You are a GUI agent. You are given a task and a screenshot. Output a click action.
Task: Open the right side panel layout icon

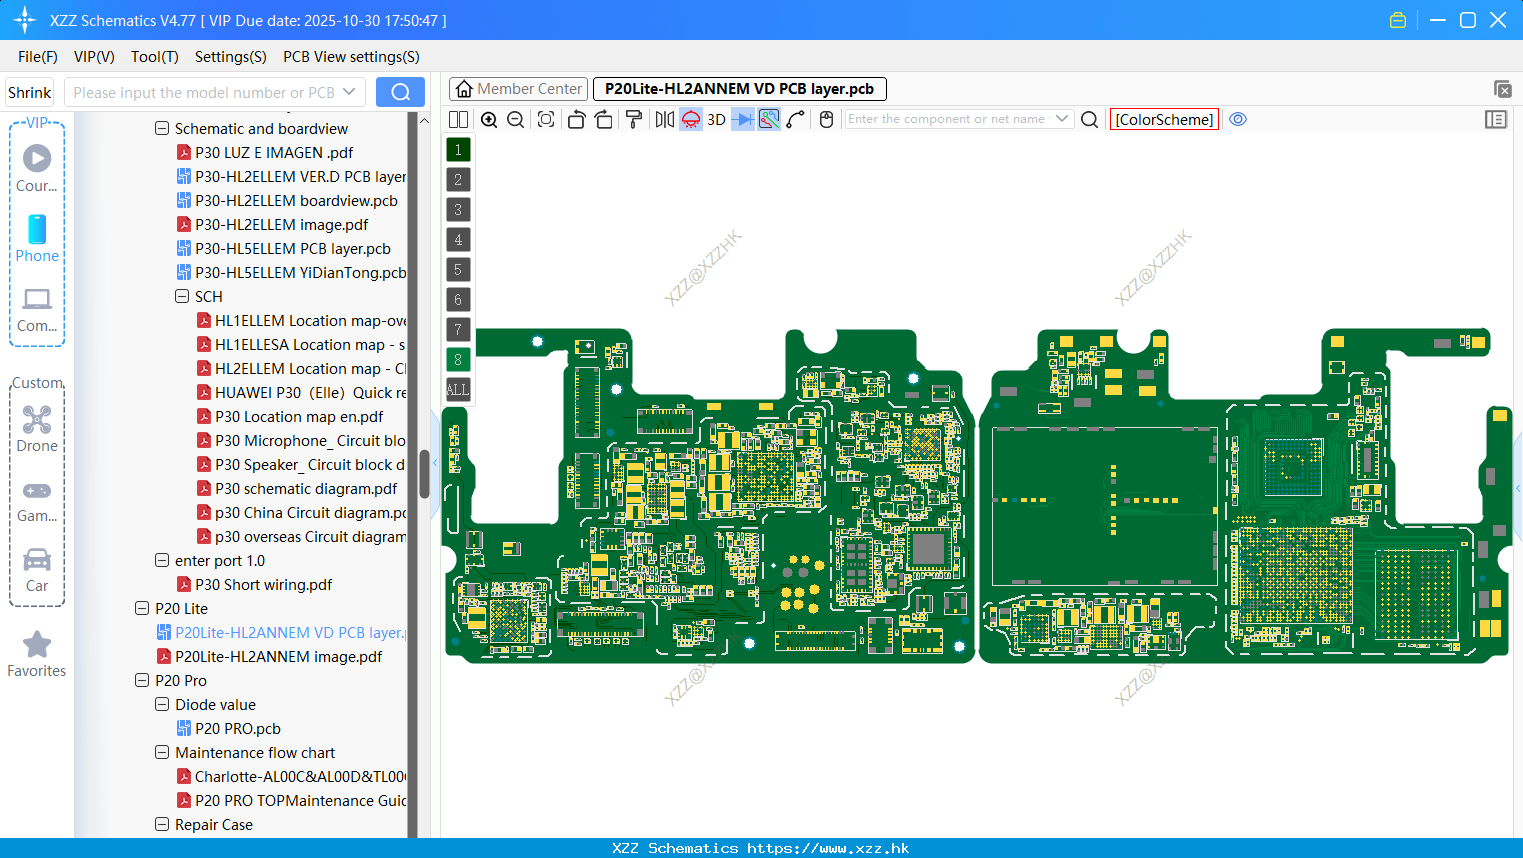tap(1496, 120)
